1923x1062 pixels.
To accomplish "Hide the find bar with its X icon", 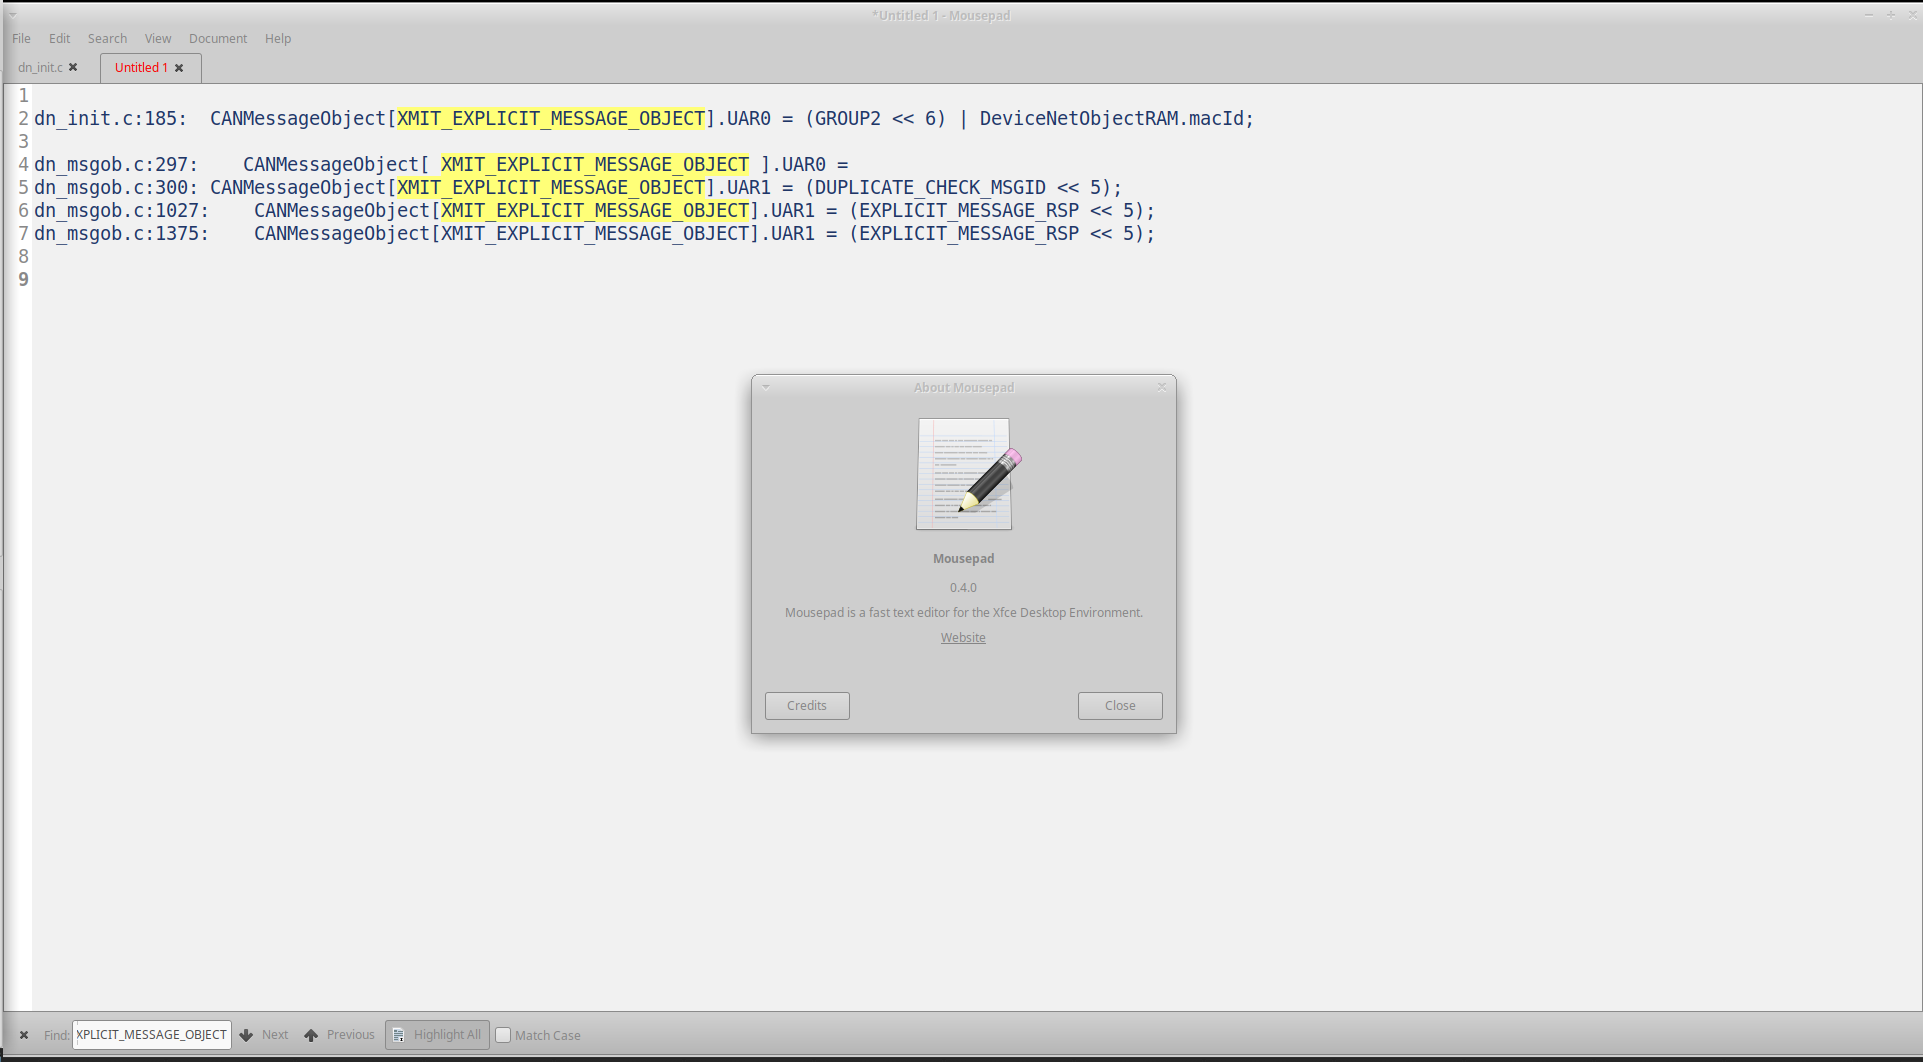I will (24, 1035).
